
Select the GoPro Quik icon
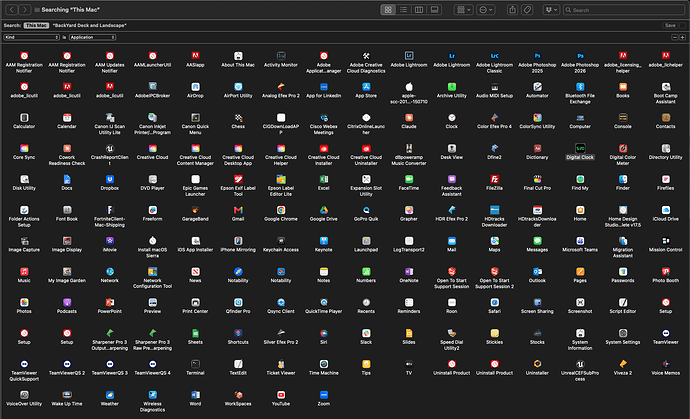pos(366,210)
